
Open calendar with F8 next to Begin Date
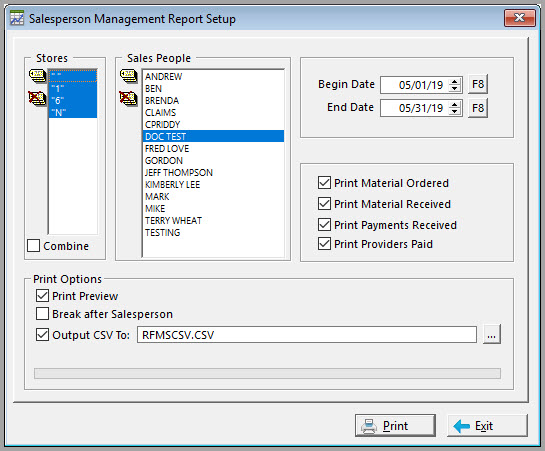tap(478, 84)
